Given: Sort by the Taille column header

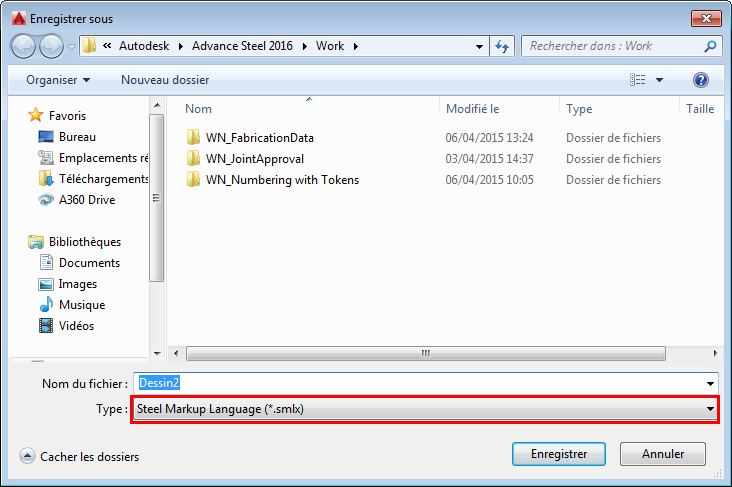Looking at the screenshot, I should click(x=700, y=109).
